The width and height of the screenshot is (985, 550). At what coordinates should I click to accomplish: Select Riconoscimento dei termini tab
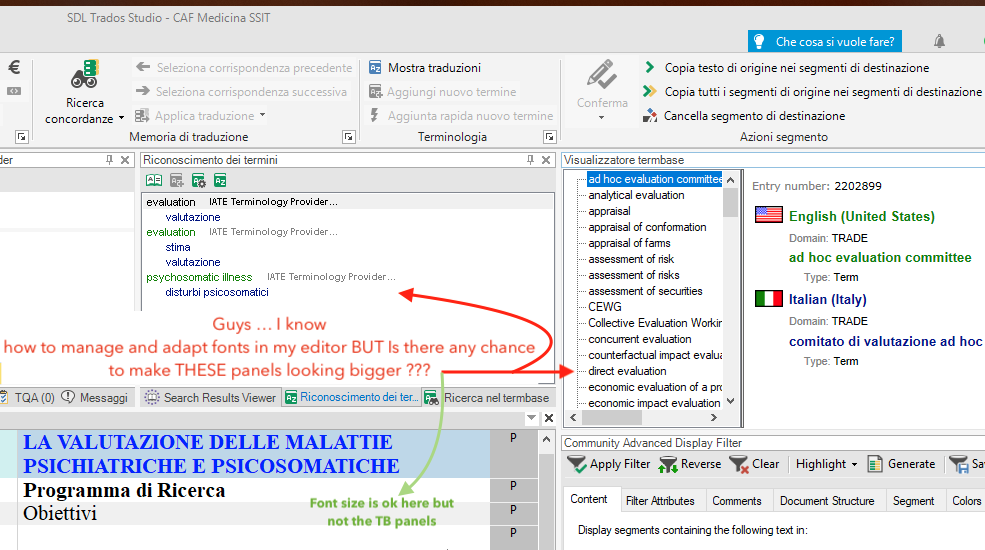click(x=351, y=397)
